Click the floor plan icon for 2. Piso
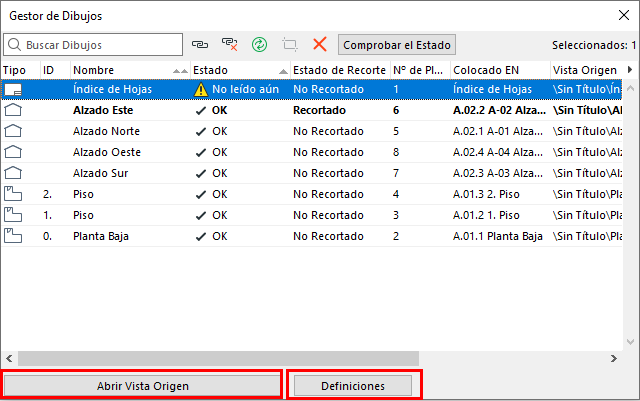640x401 pixels. point(13,194)
